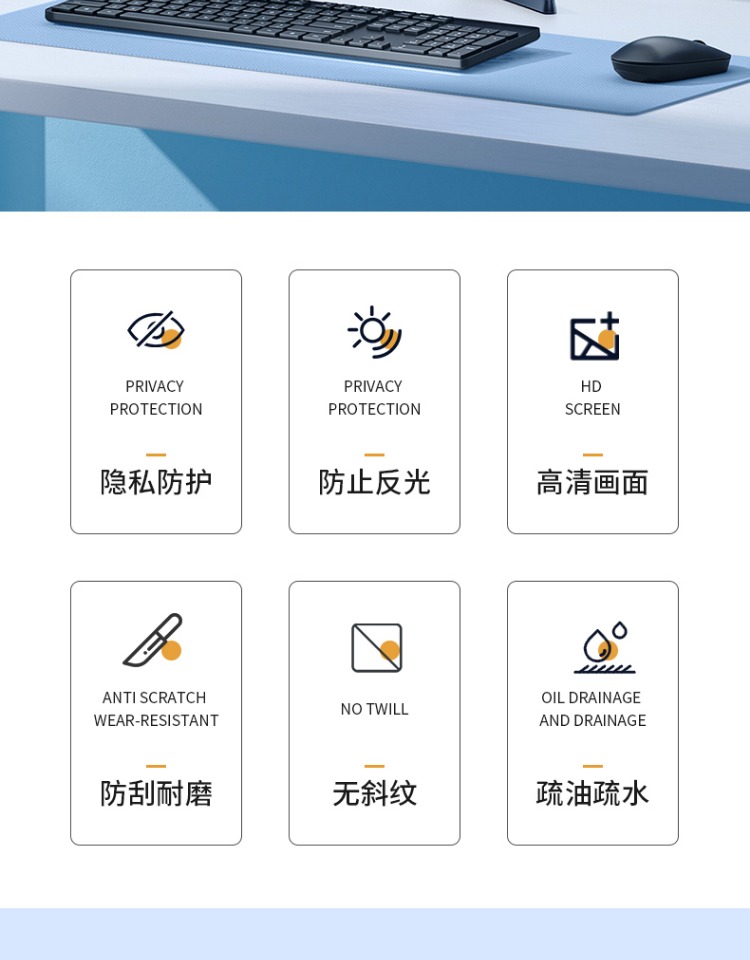
Task: Select the 高清画面 heading text
Action: [x=592, y=482]
